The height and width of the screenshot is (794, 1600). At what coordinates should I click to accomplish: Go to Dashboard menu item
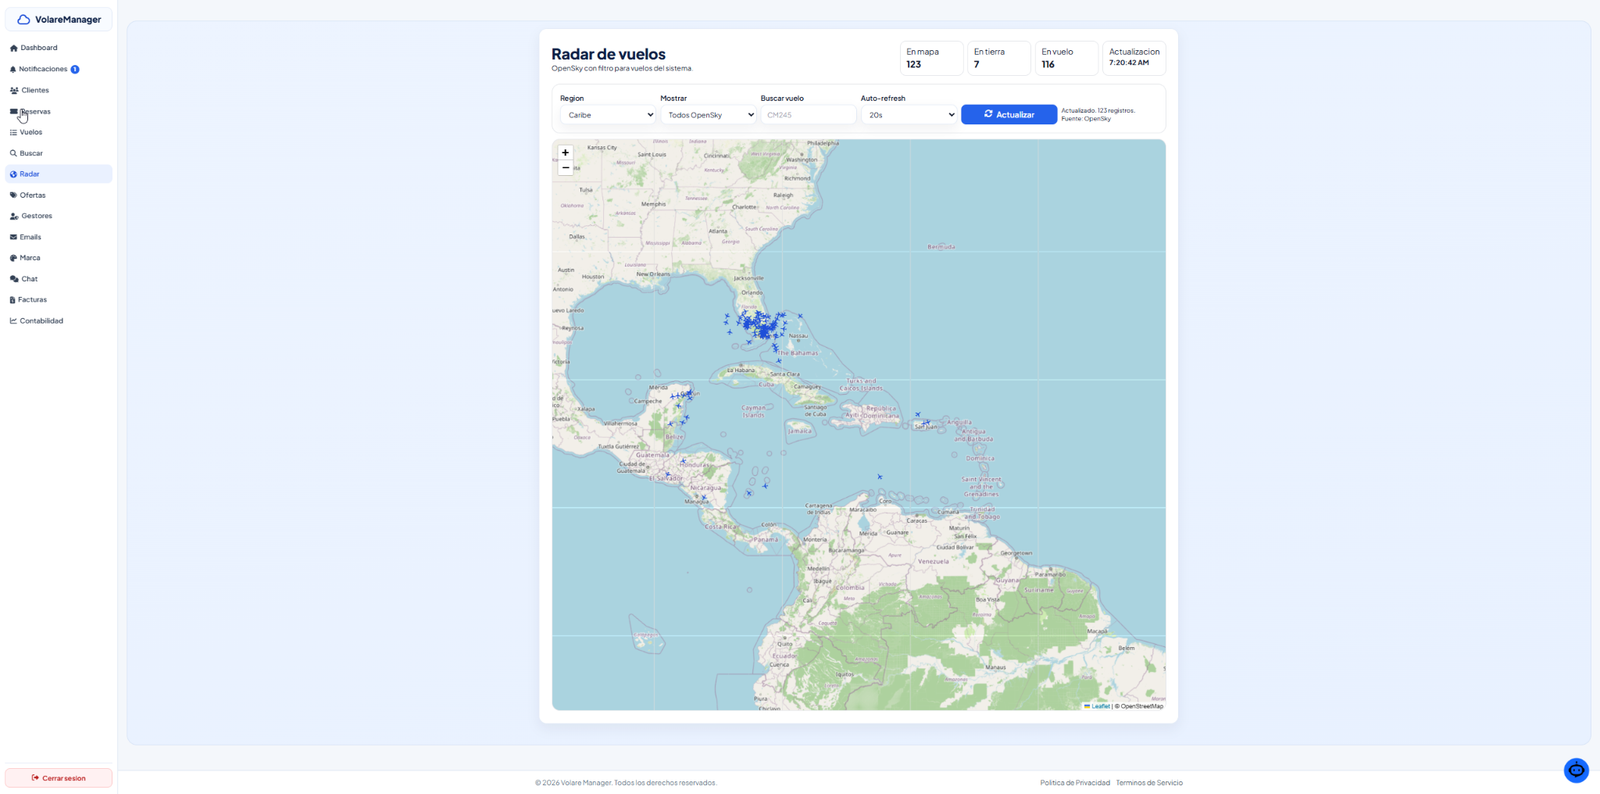pyautogui.click(x=59, y=48)
